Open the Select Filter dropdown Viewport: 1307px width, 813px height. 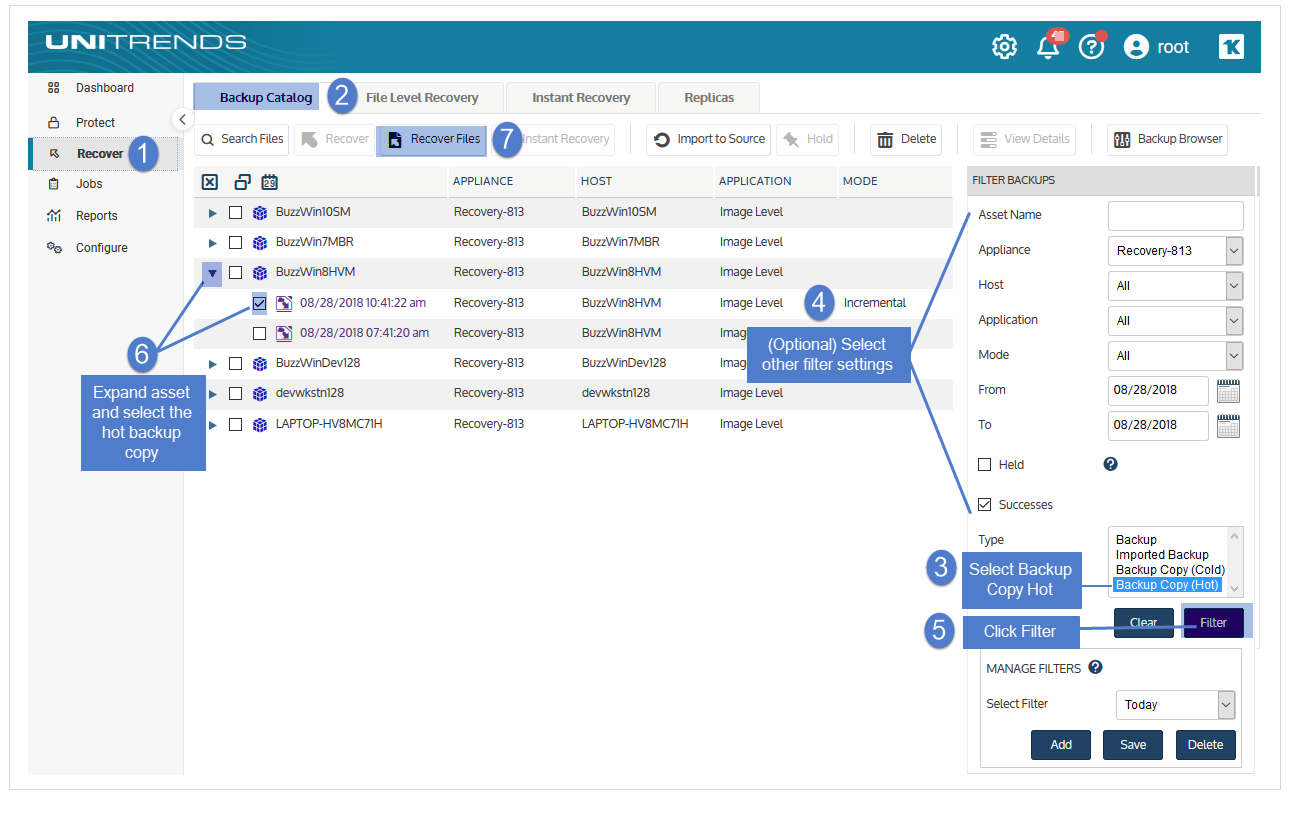coord(1176,704)
